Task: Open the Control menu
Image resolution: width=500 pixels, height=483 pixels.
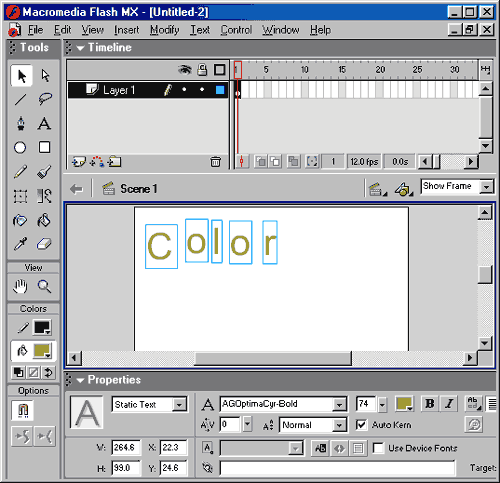Action: coord(236,30)
